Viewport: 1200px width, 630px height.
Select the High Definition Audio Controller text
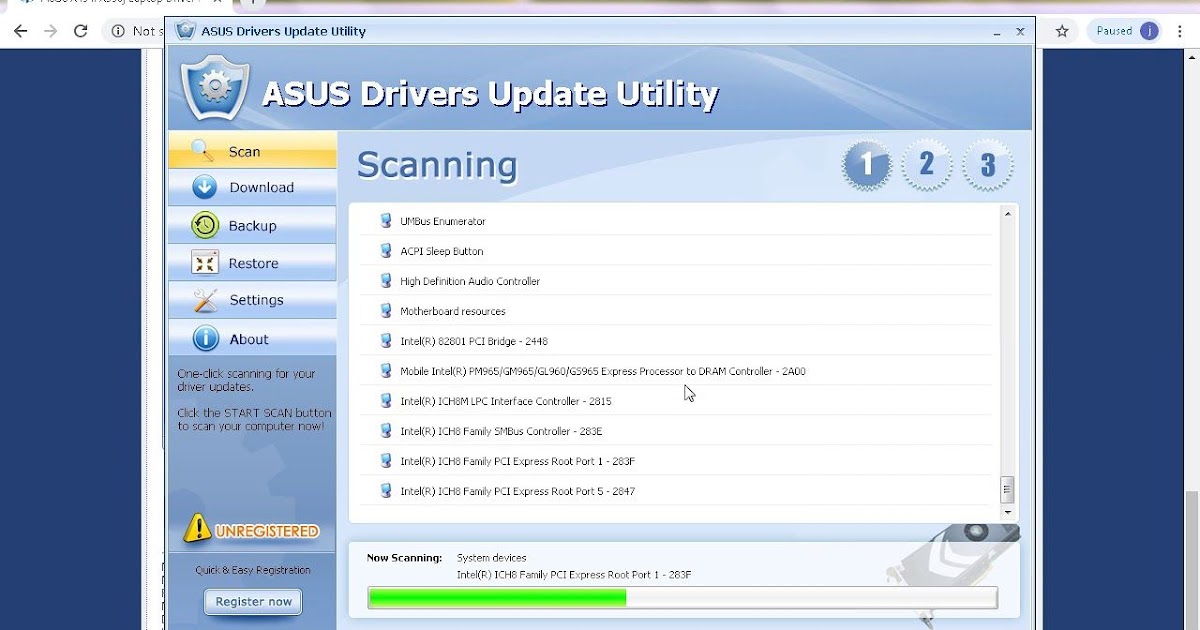tap(470, 282)
